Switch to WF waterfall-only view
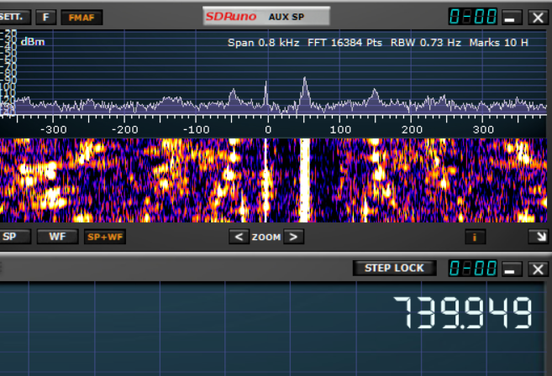 [57, 237]
